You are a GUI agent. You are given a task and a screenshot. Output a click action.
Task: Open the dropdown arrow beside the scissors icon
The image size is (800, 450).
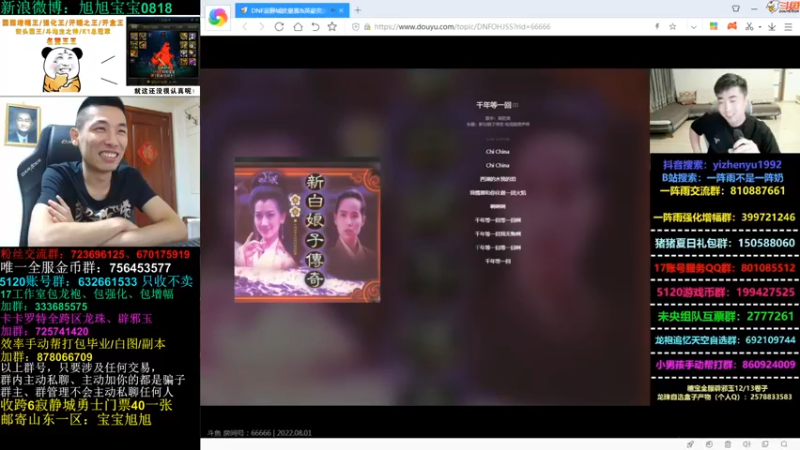(760, 27)
